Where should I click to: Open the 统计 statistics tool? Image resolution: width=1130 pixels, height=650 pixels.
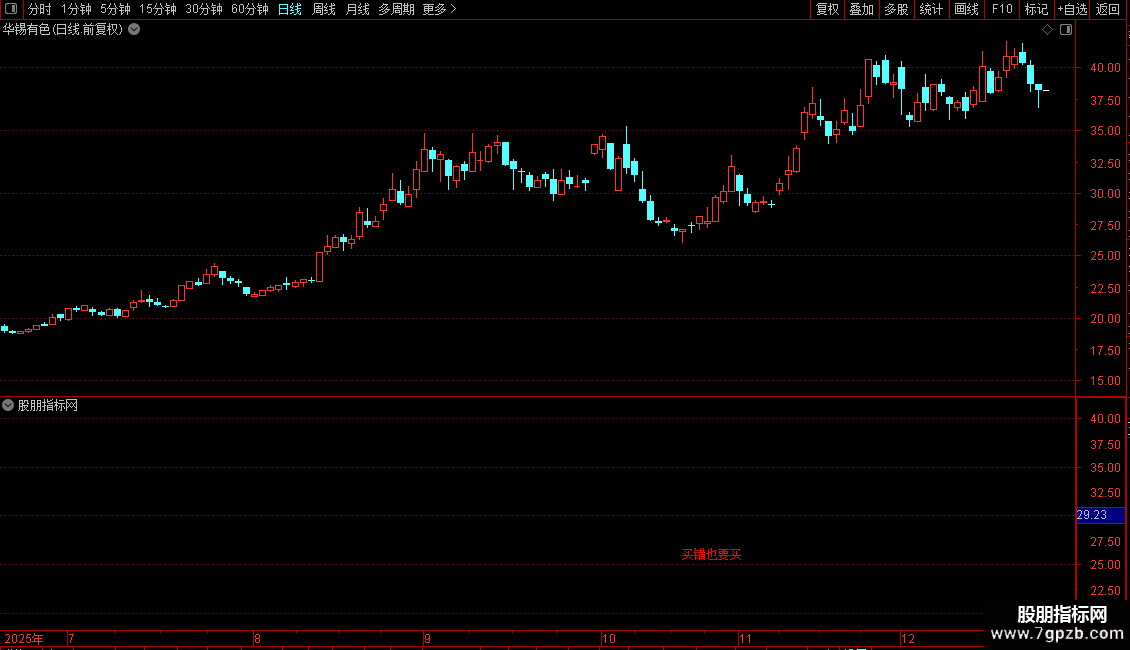pos(931,9)
